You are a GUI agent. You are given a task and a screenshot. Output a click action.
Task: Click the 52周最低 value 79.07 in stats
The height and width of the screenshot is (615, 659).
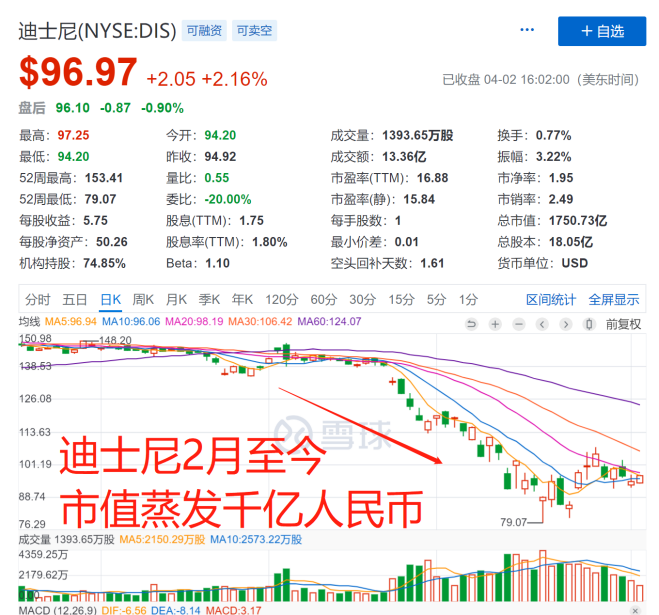pyautogui.click(x=100, y=199)
